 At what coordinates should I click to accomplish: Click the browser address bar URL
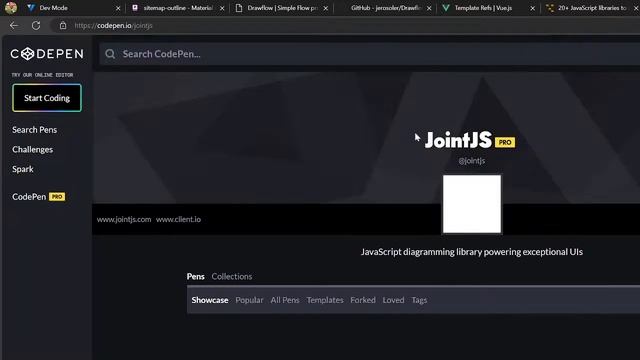(x=113, y=25)
